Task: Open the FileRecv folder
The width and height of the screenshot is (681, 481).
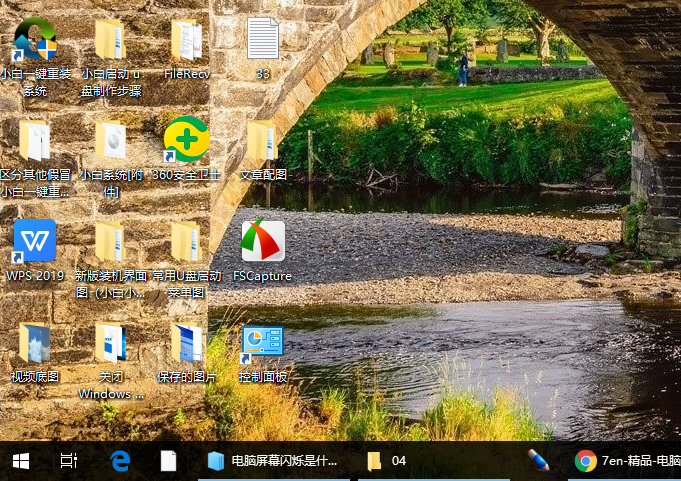Action: 186,41
